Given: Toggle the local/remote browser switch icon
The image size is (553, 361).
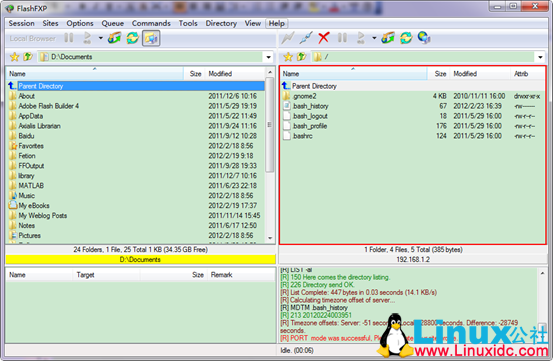Looking at the screenshot, I should pos(151,38).
